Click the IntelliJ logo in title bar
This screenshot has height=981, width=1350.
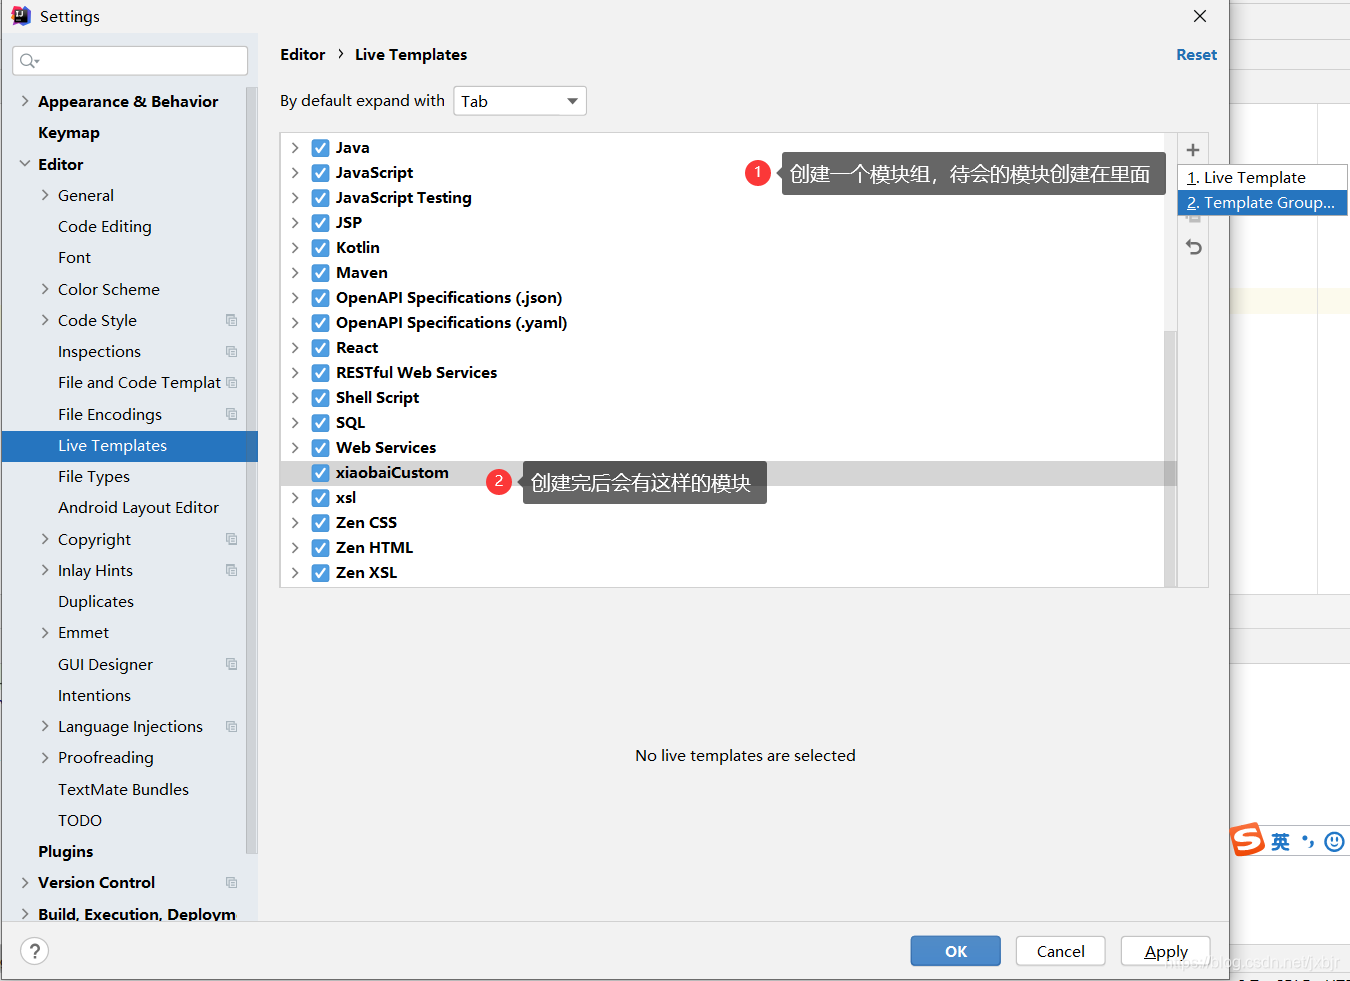pyautogui.click(x=21, y=16)
